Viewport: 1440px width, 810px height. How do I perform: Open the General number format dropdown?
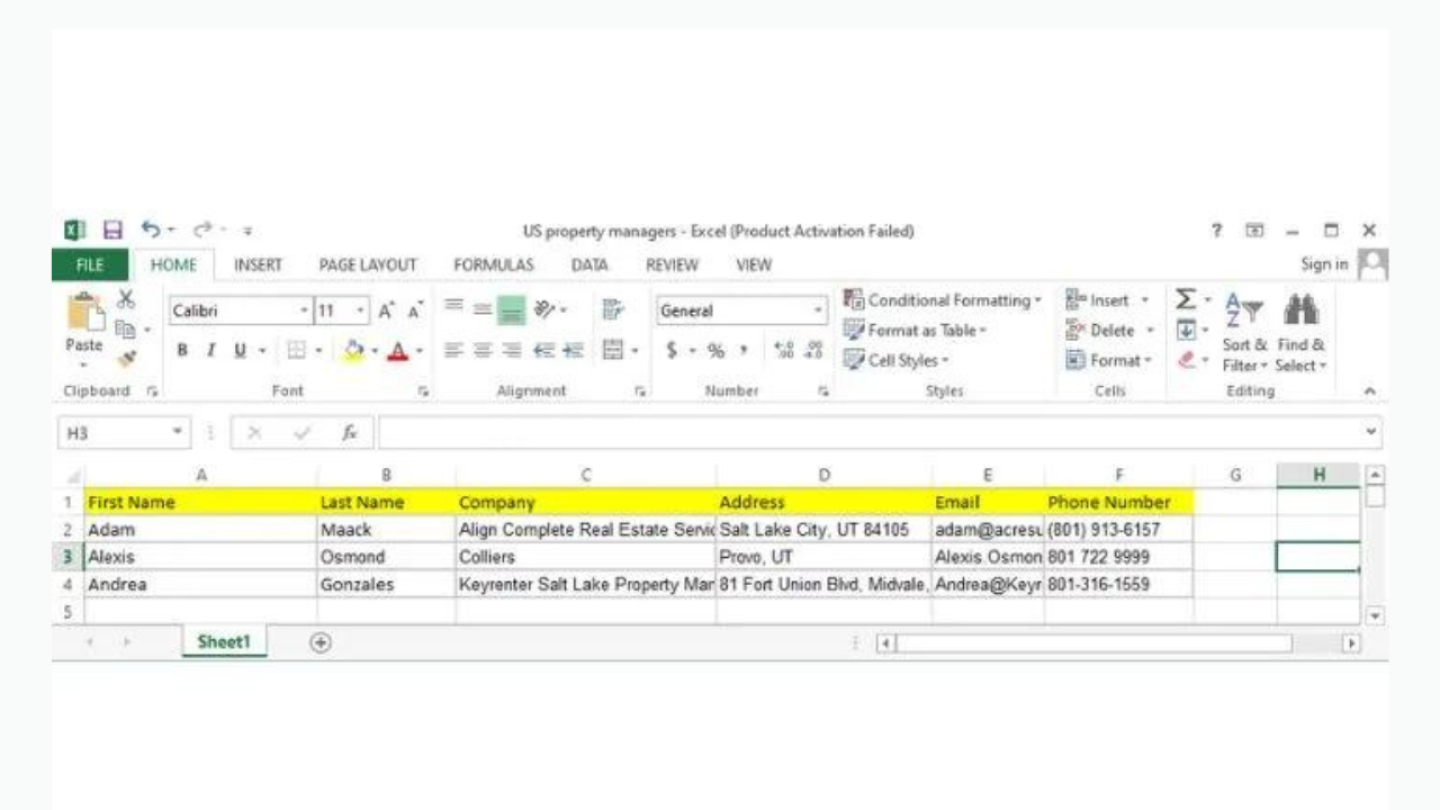[x=819, y=311]
